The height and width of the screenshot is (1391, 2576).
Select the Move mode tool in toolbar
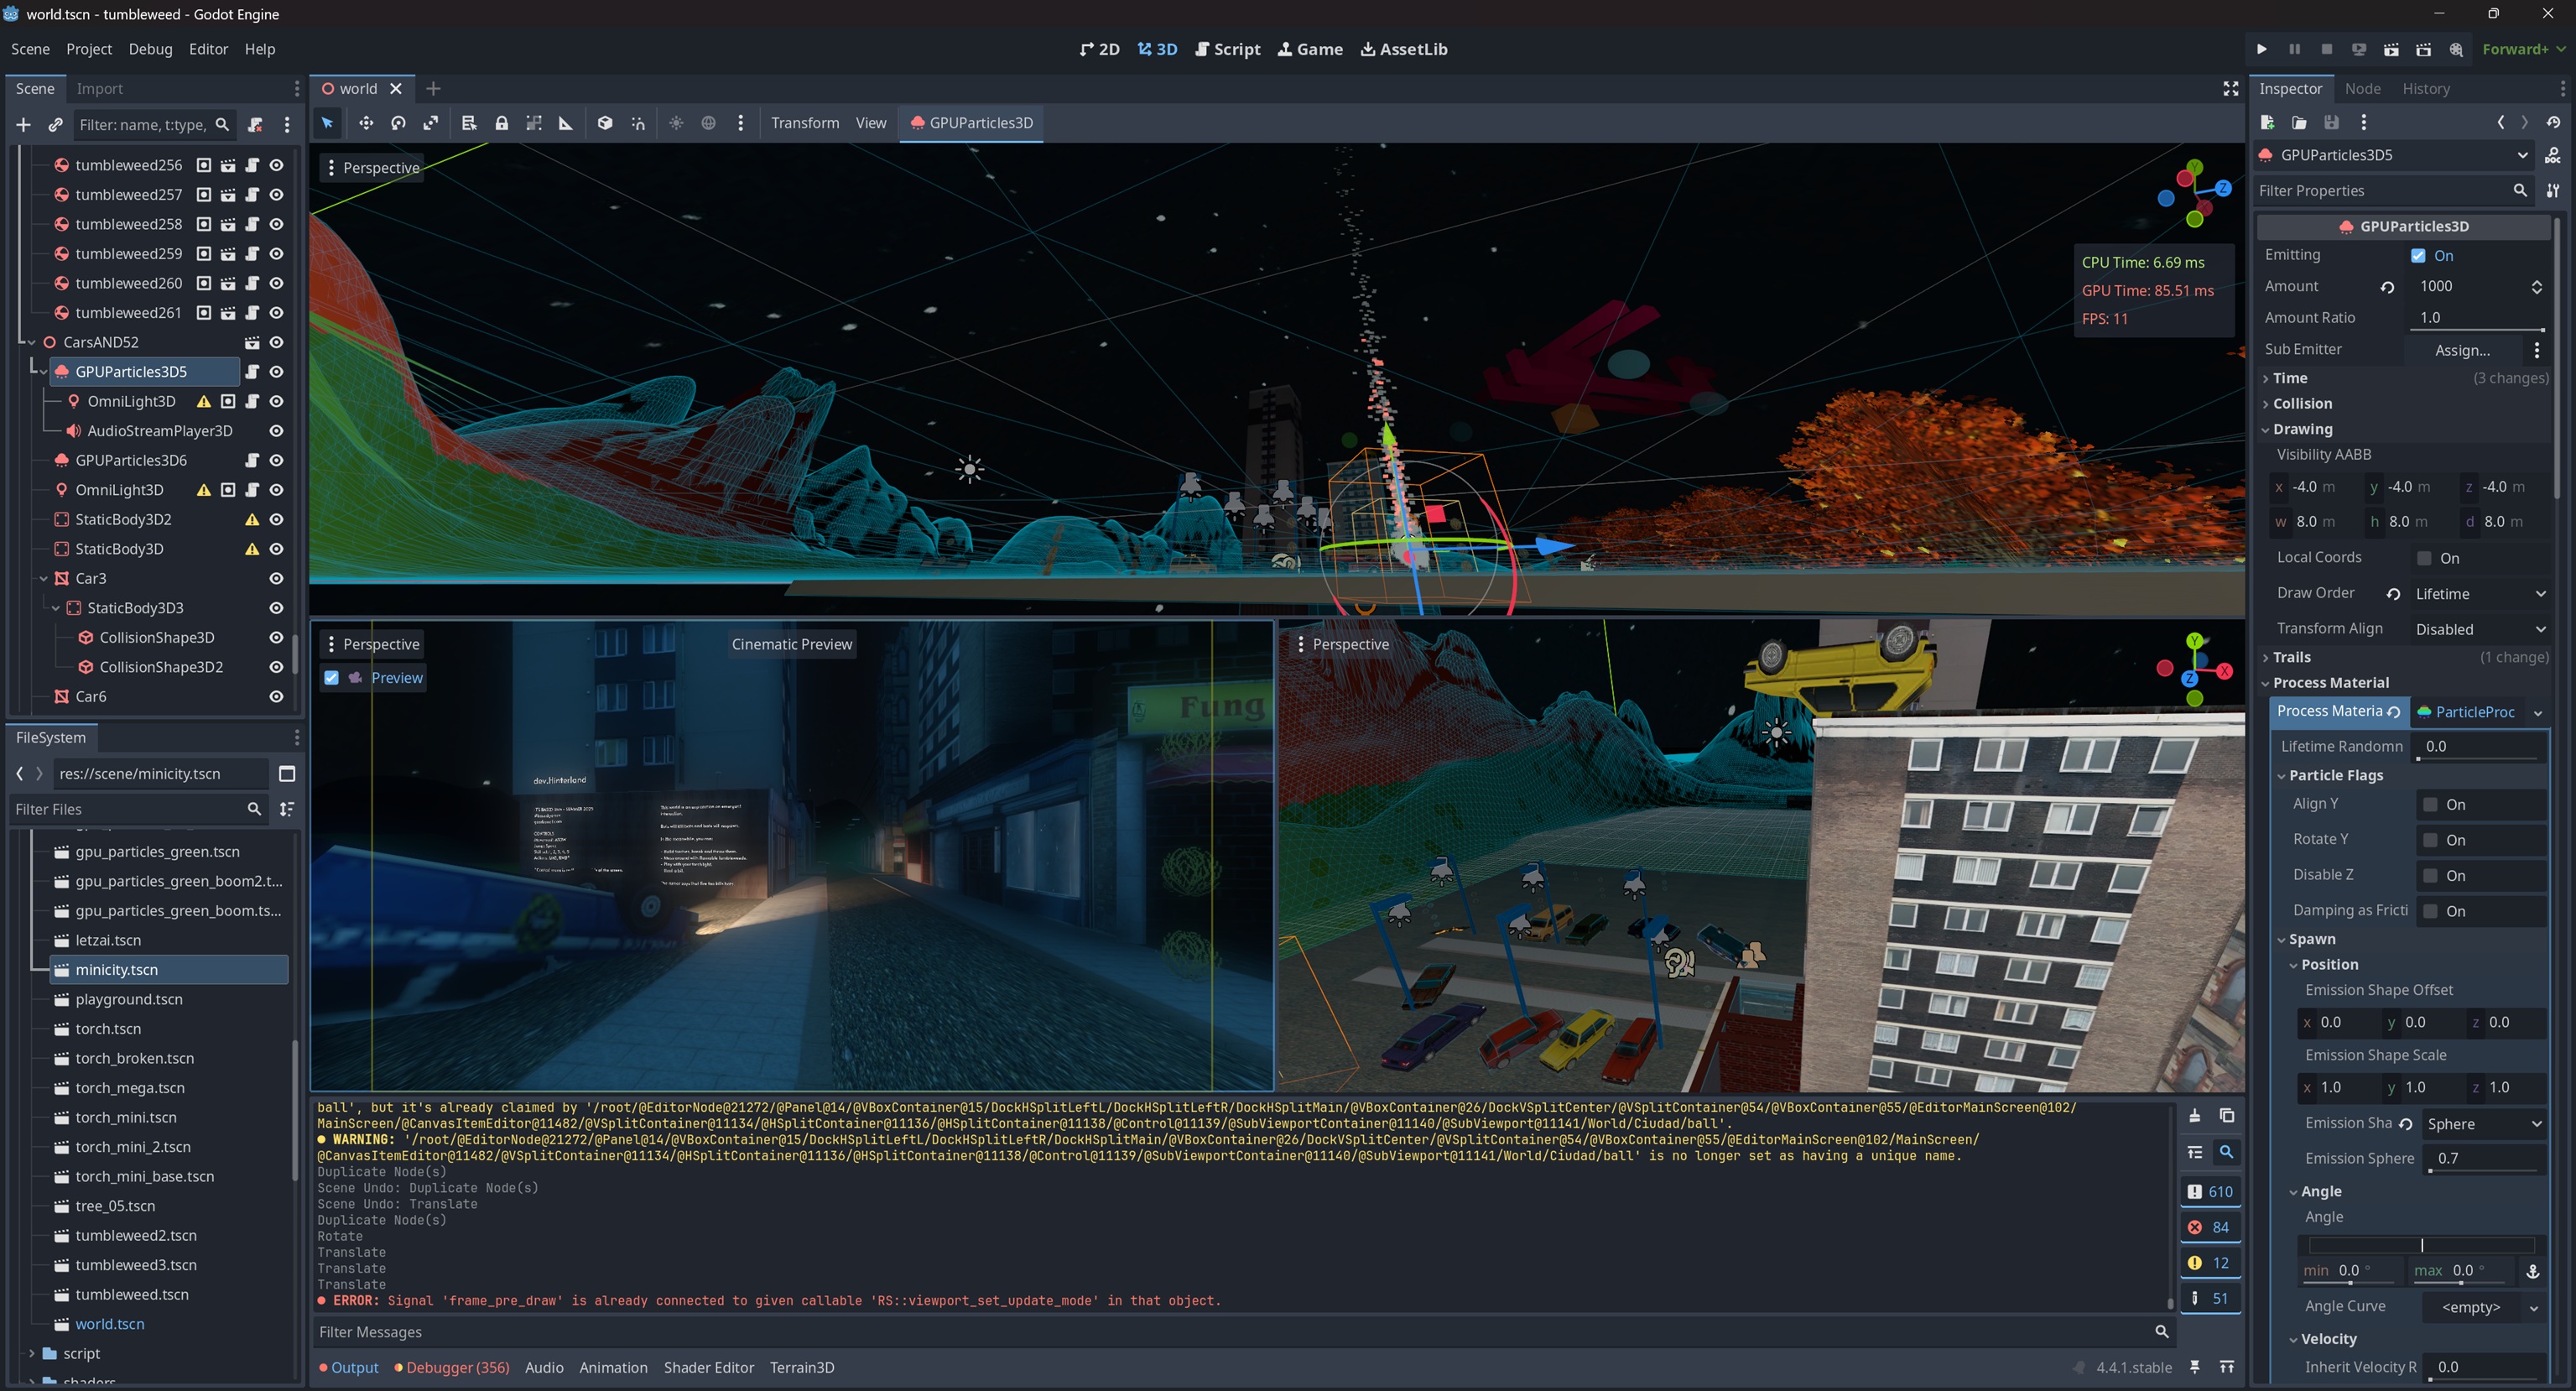(x=366, y=123)
